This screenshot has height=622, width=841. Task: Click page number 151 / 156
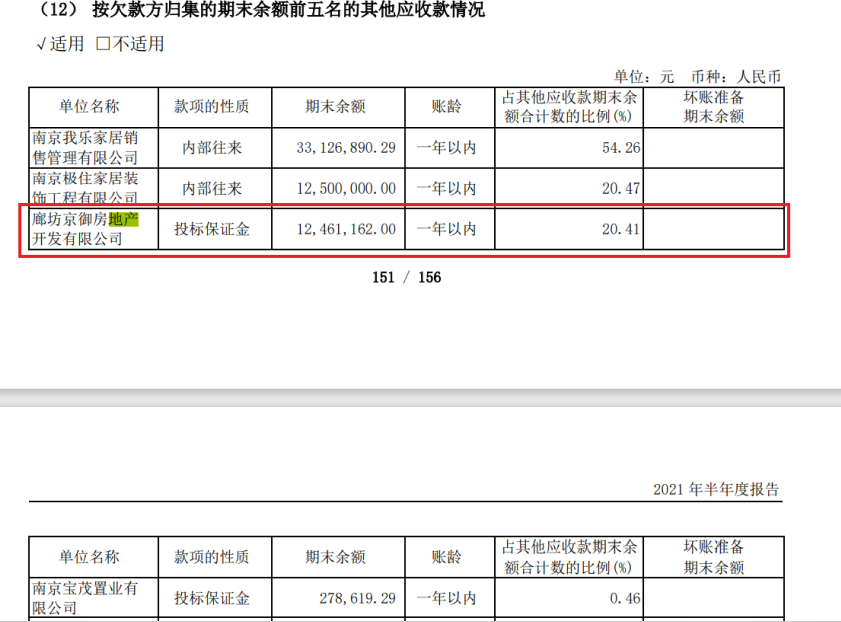click(407, 277)
